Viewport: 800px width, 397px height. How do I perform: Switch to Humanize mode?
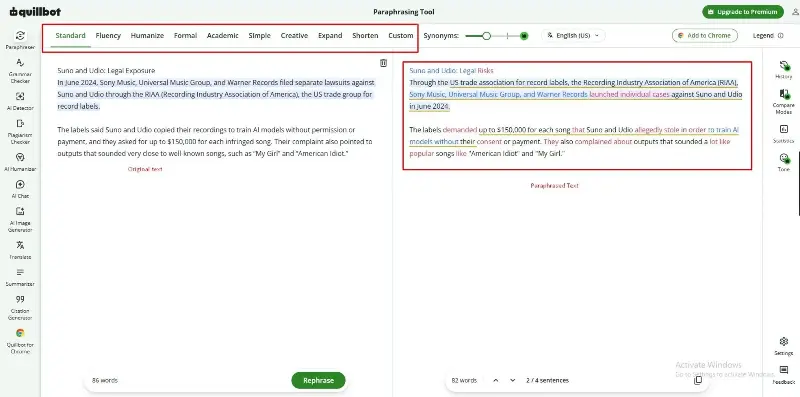(x=147, y=35)
